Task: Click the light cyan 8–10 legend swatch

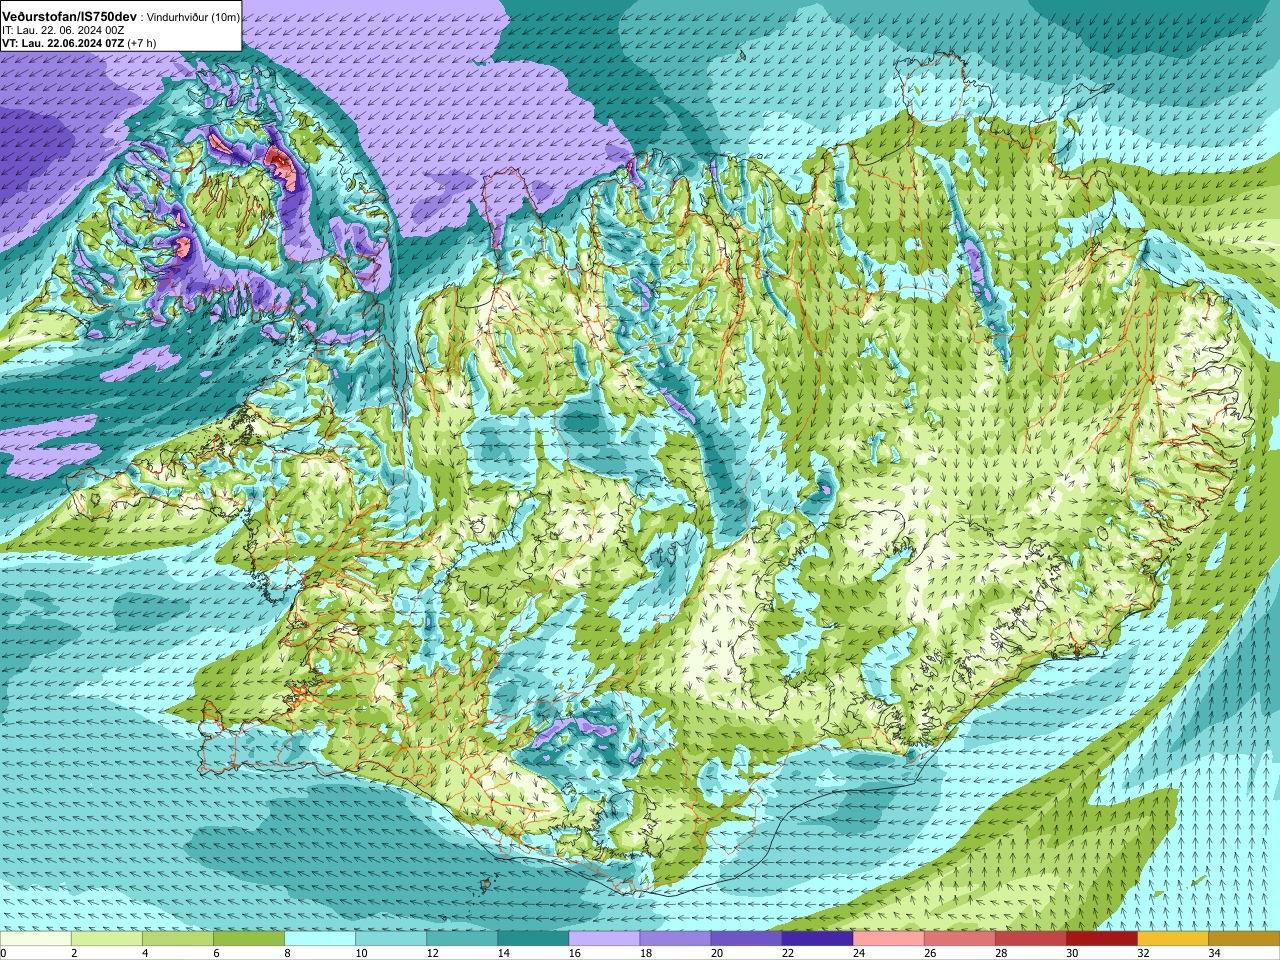Action: 320,939
